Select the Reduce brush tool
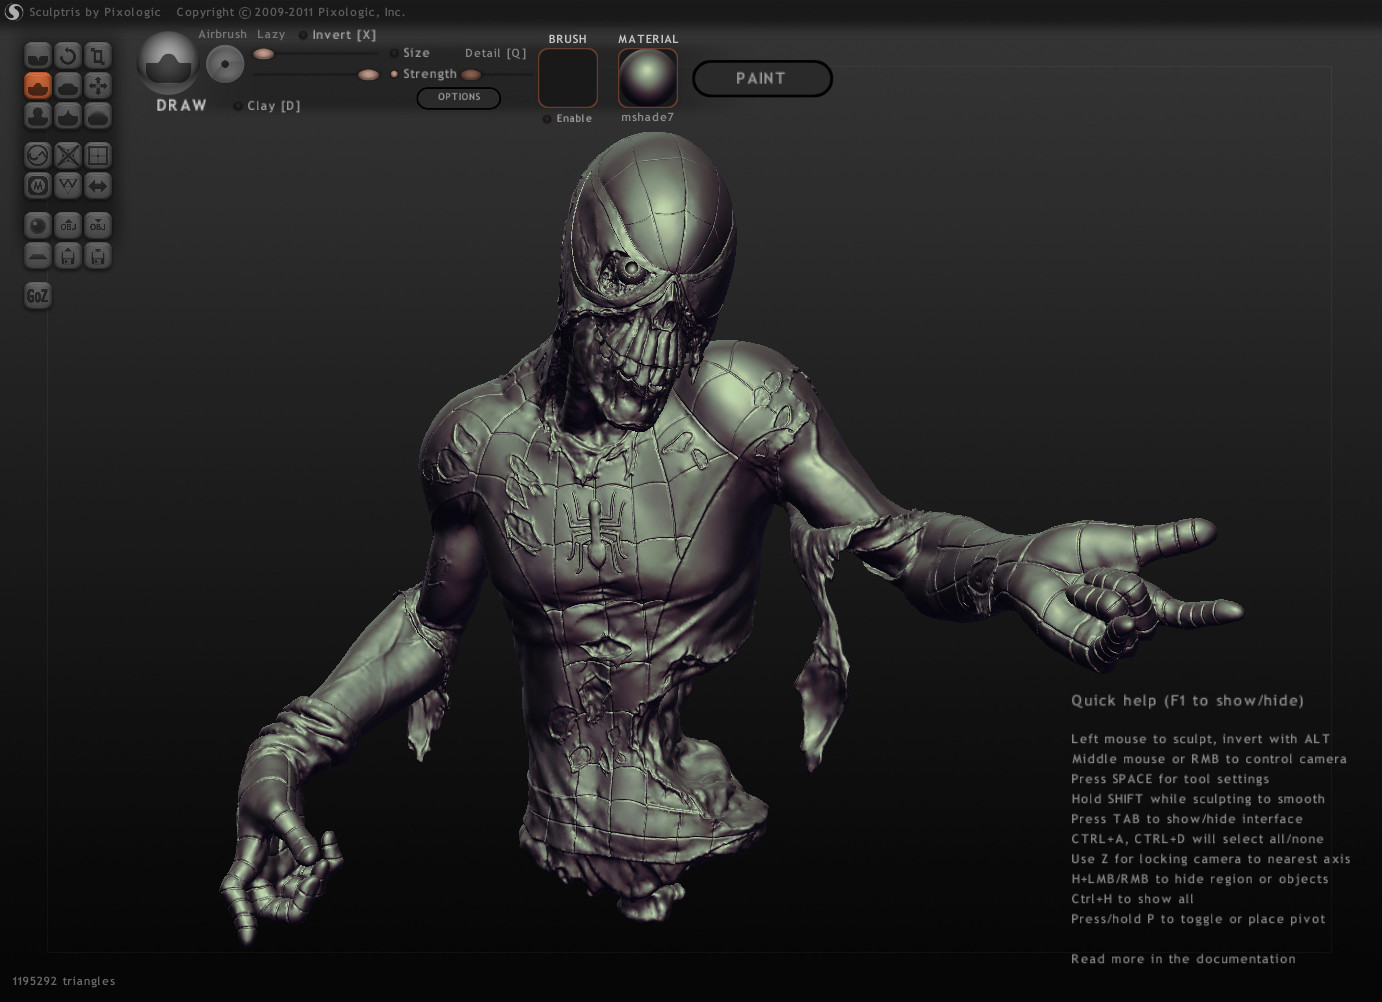The height and width of the screenshot is (1002, 1382). coord(38,155)
